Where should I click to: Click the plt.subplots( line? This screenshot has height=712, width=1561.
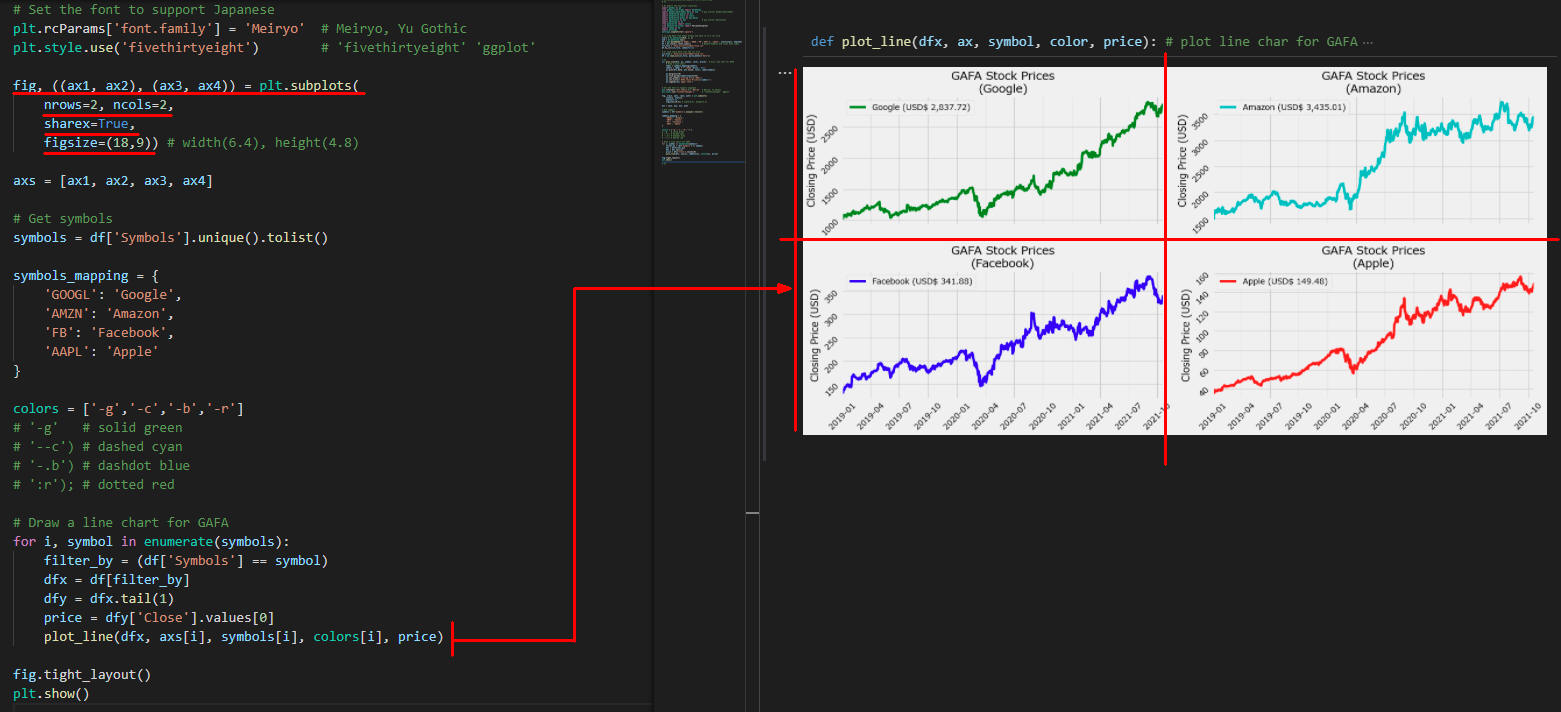(186, 85)
